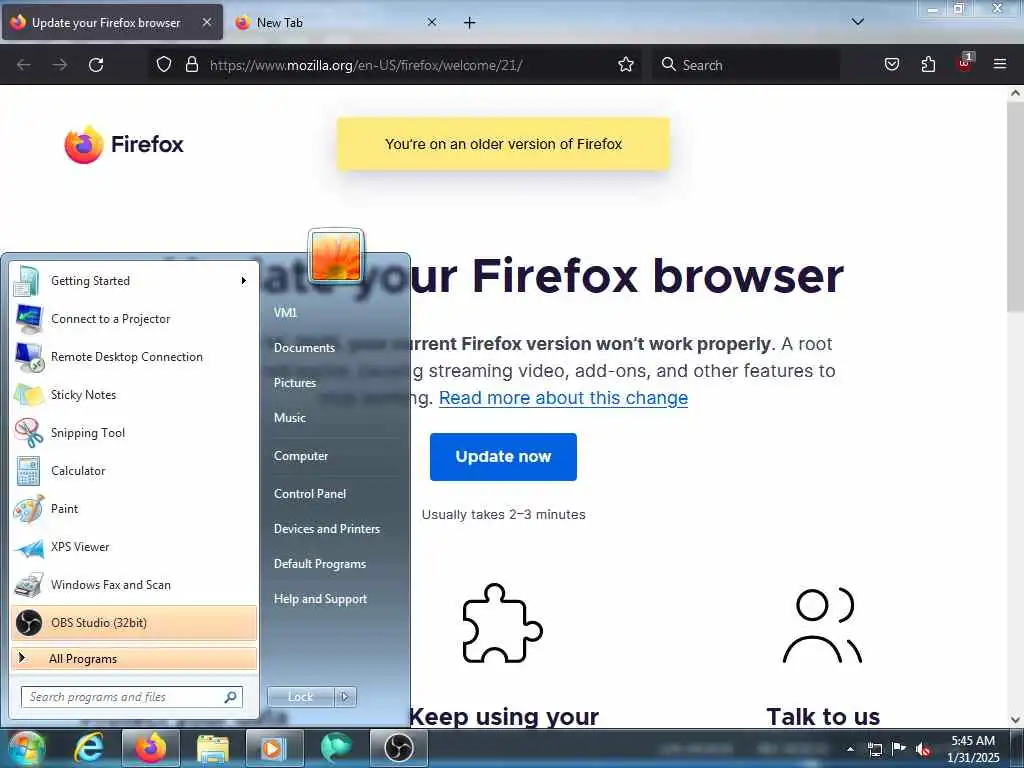Follow the Read more about this change link
Image resolution: width=1024 pixels, height=768 pixels.
563,398
